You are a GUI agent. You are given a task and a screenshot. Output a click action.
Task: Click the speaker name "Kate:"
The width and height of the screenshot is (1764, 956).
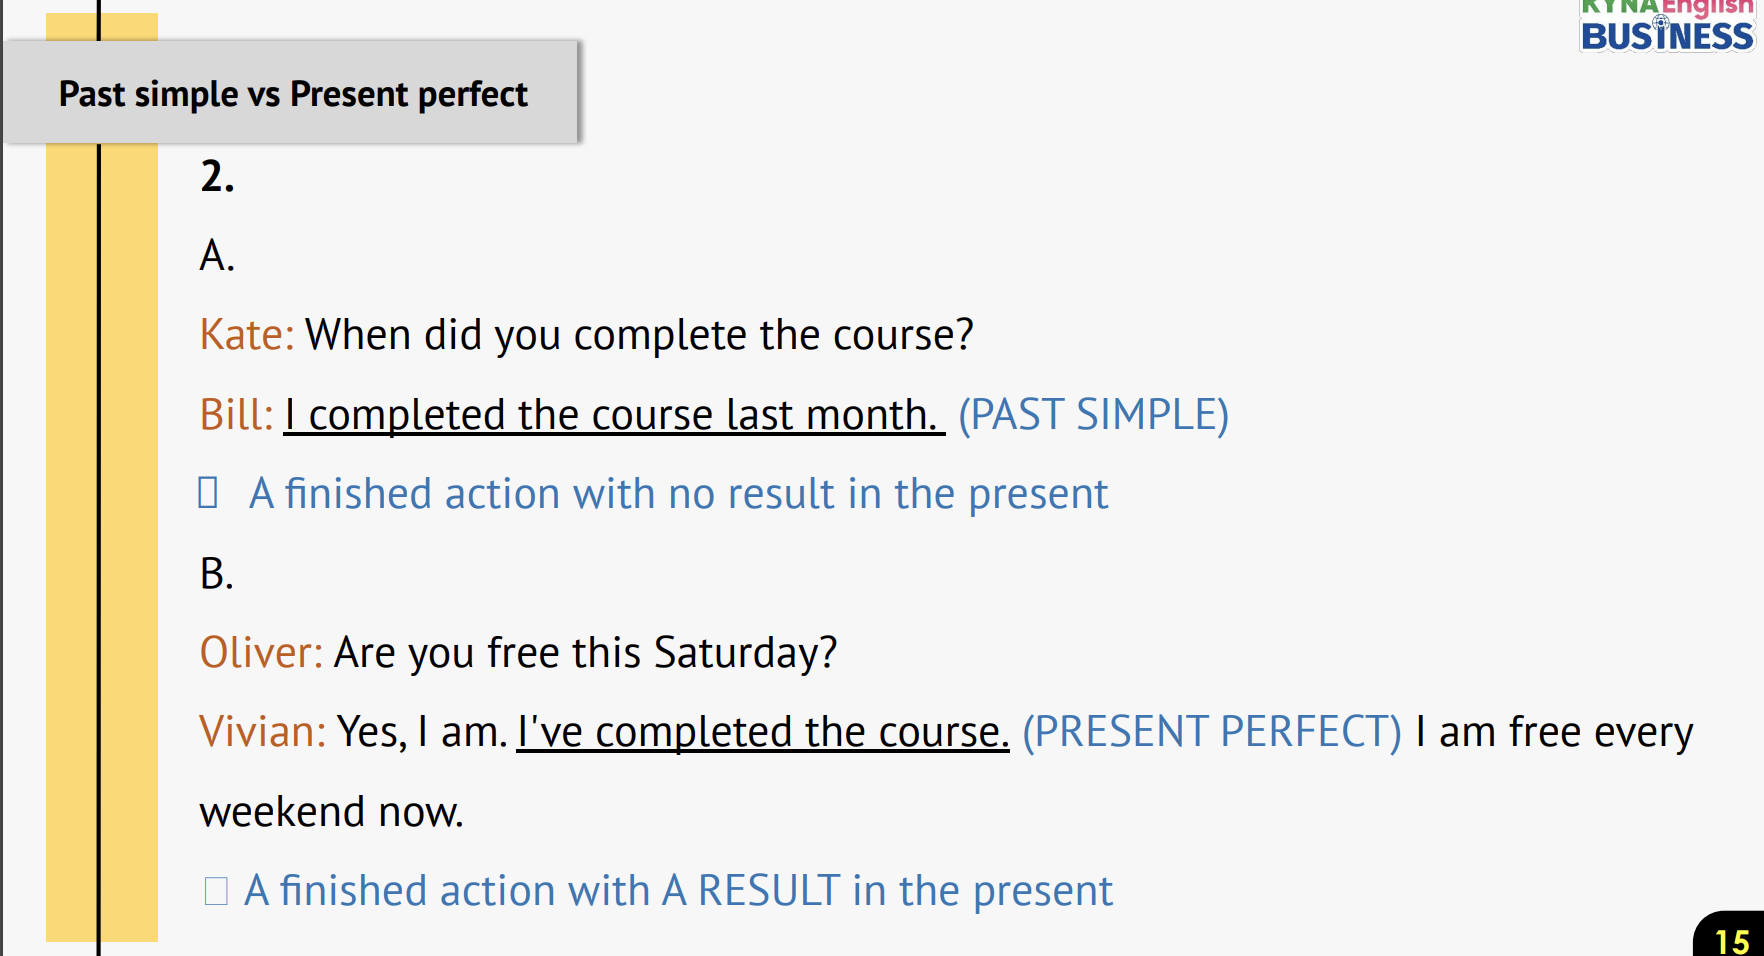click(247, 335)
